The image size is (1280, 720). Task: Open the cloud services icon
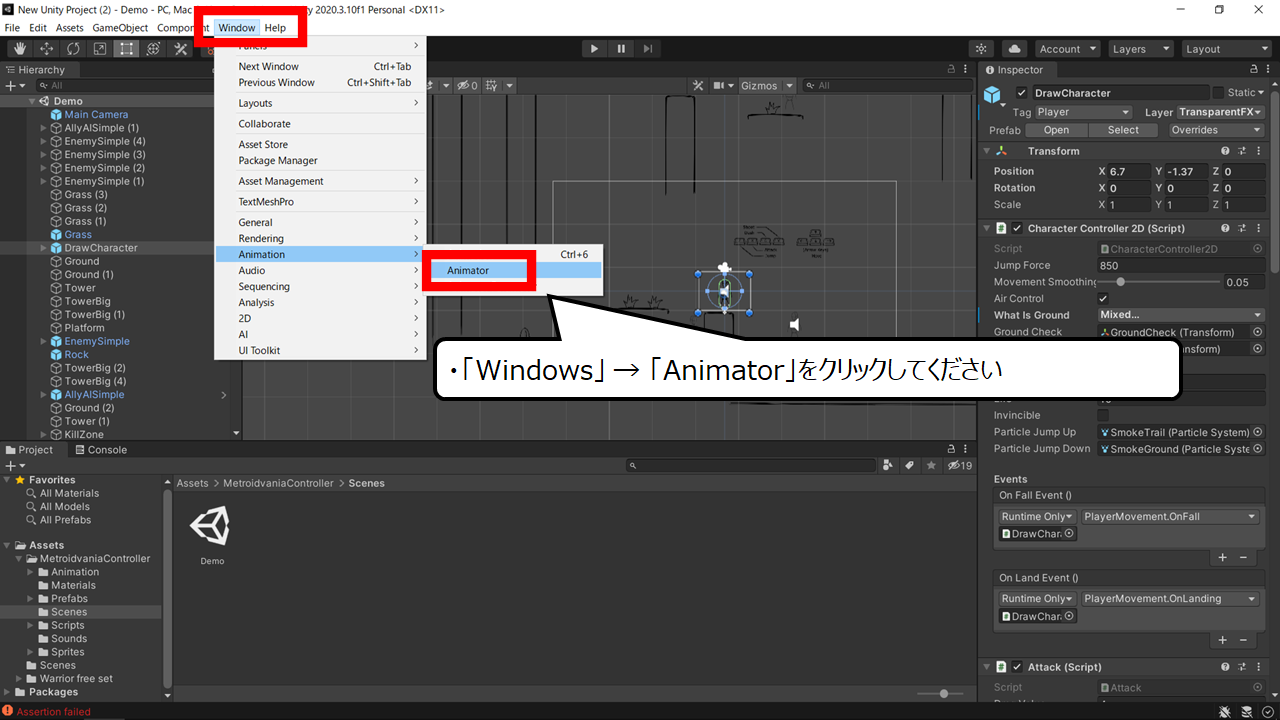tap(1014, 49)
